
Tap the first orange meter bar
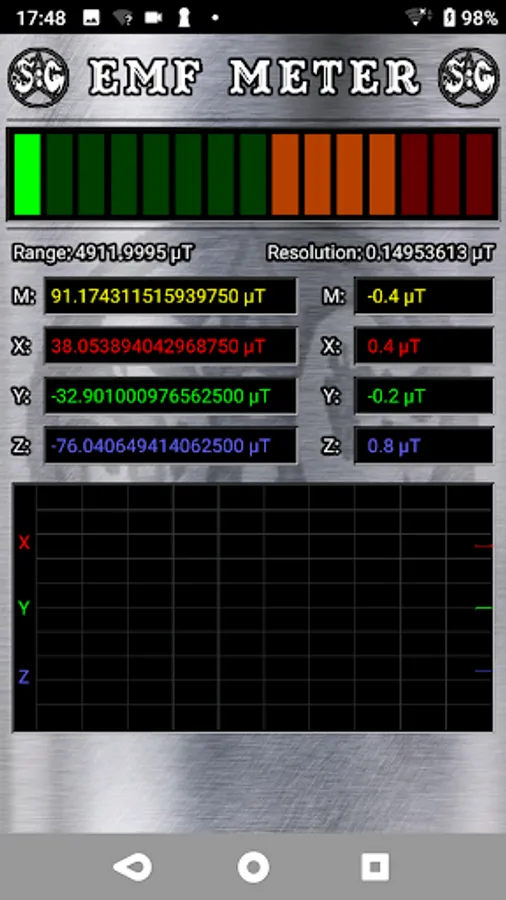[285, 174]
